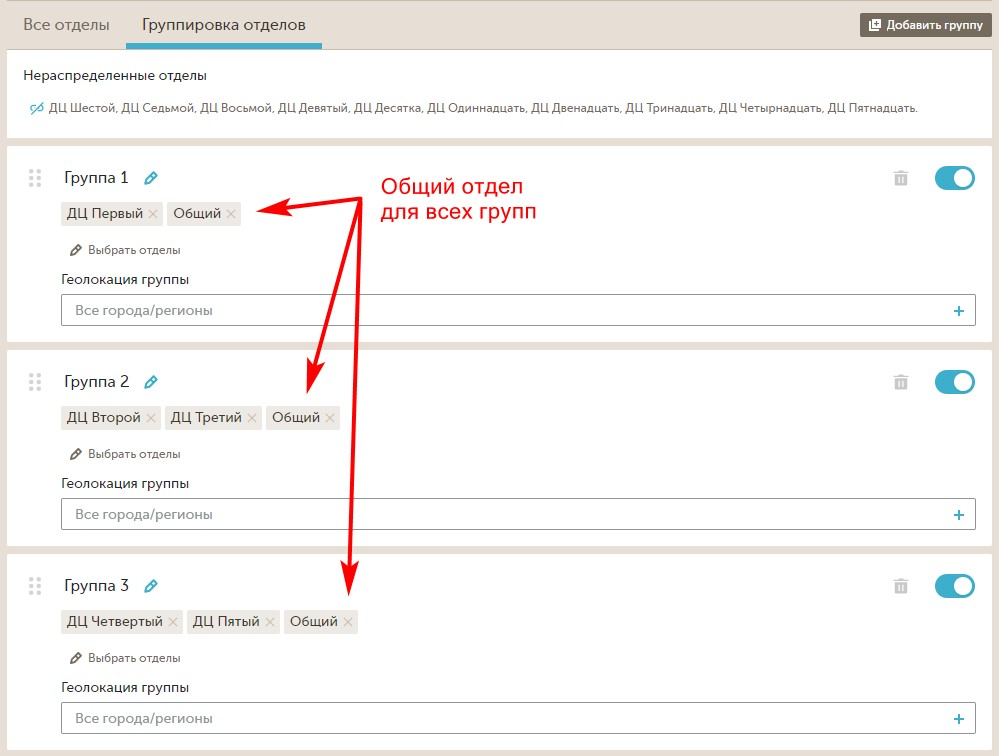Rename Группа 2 using its pencil icon

coord(151,382)
